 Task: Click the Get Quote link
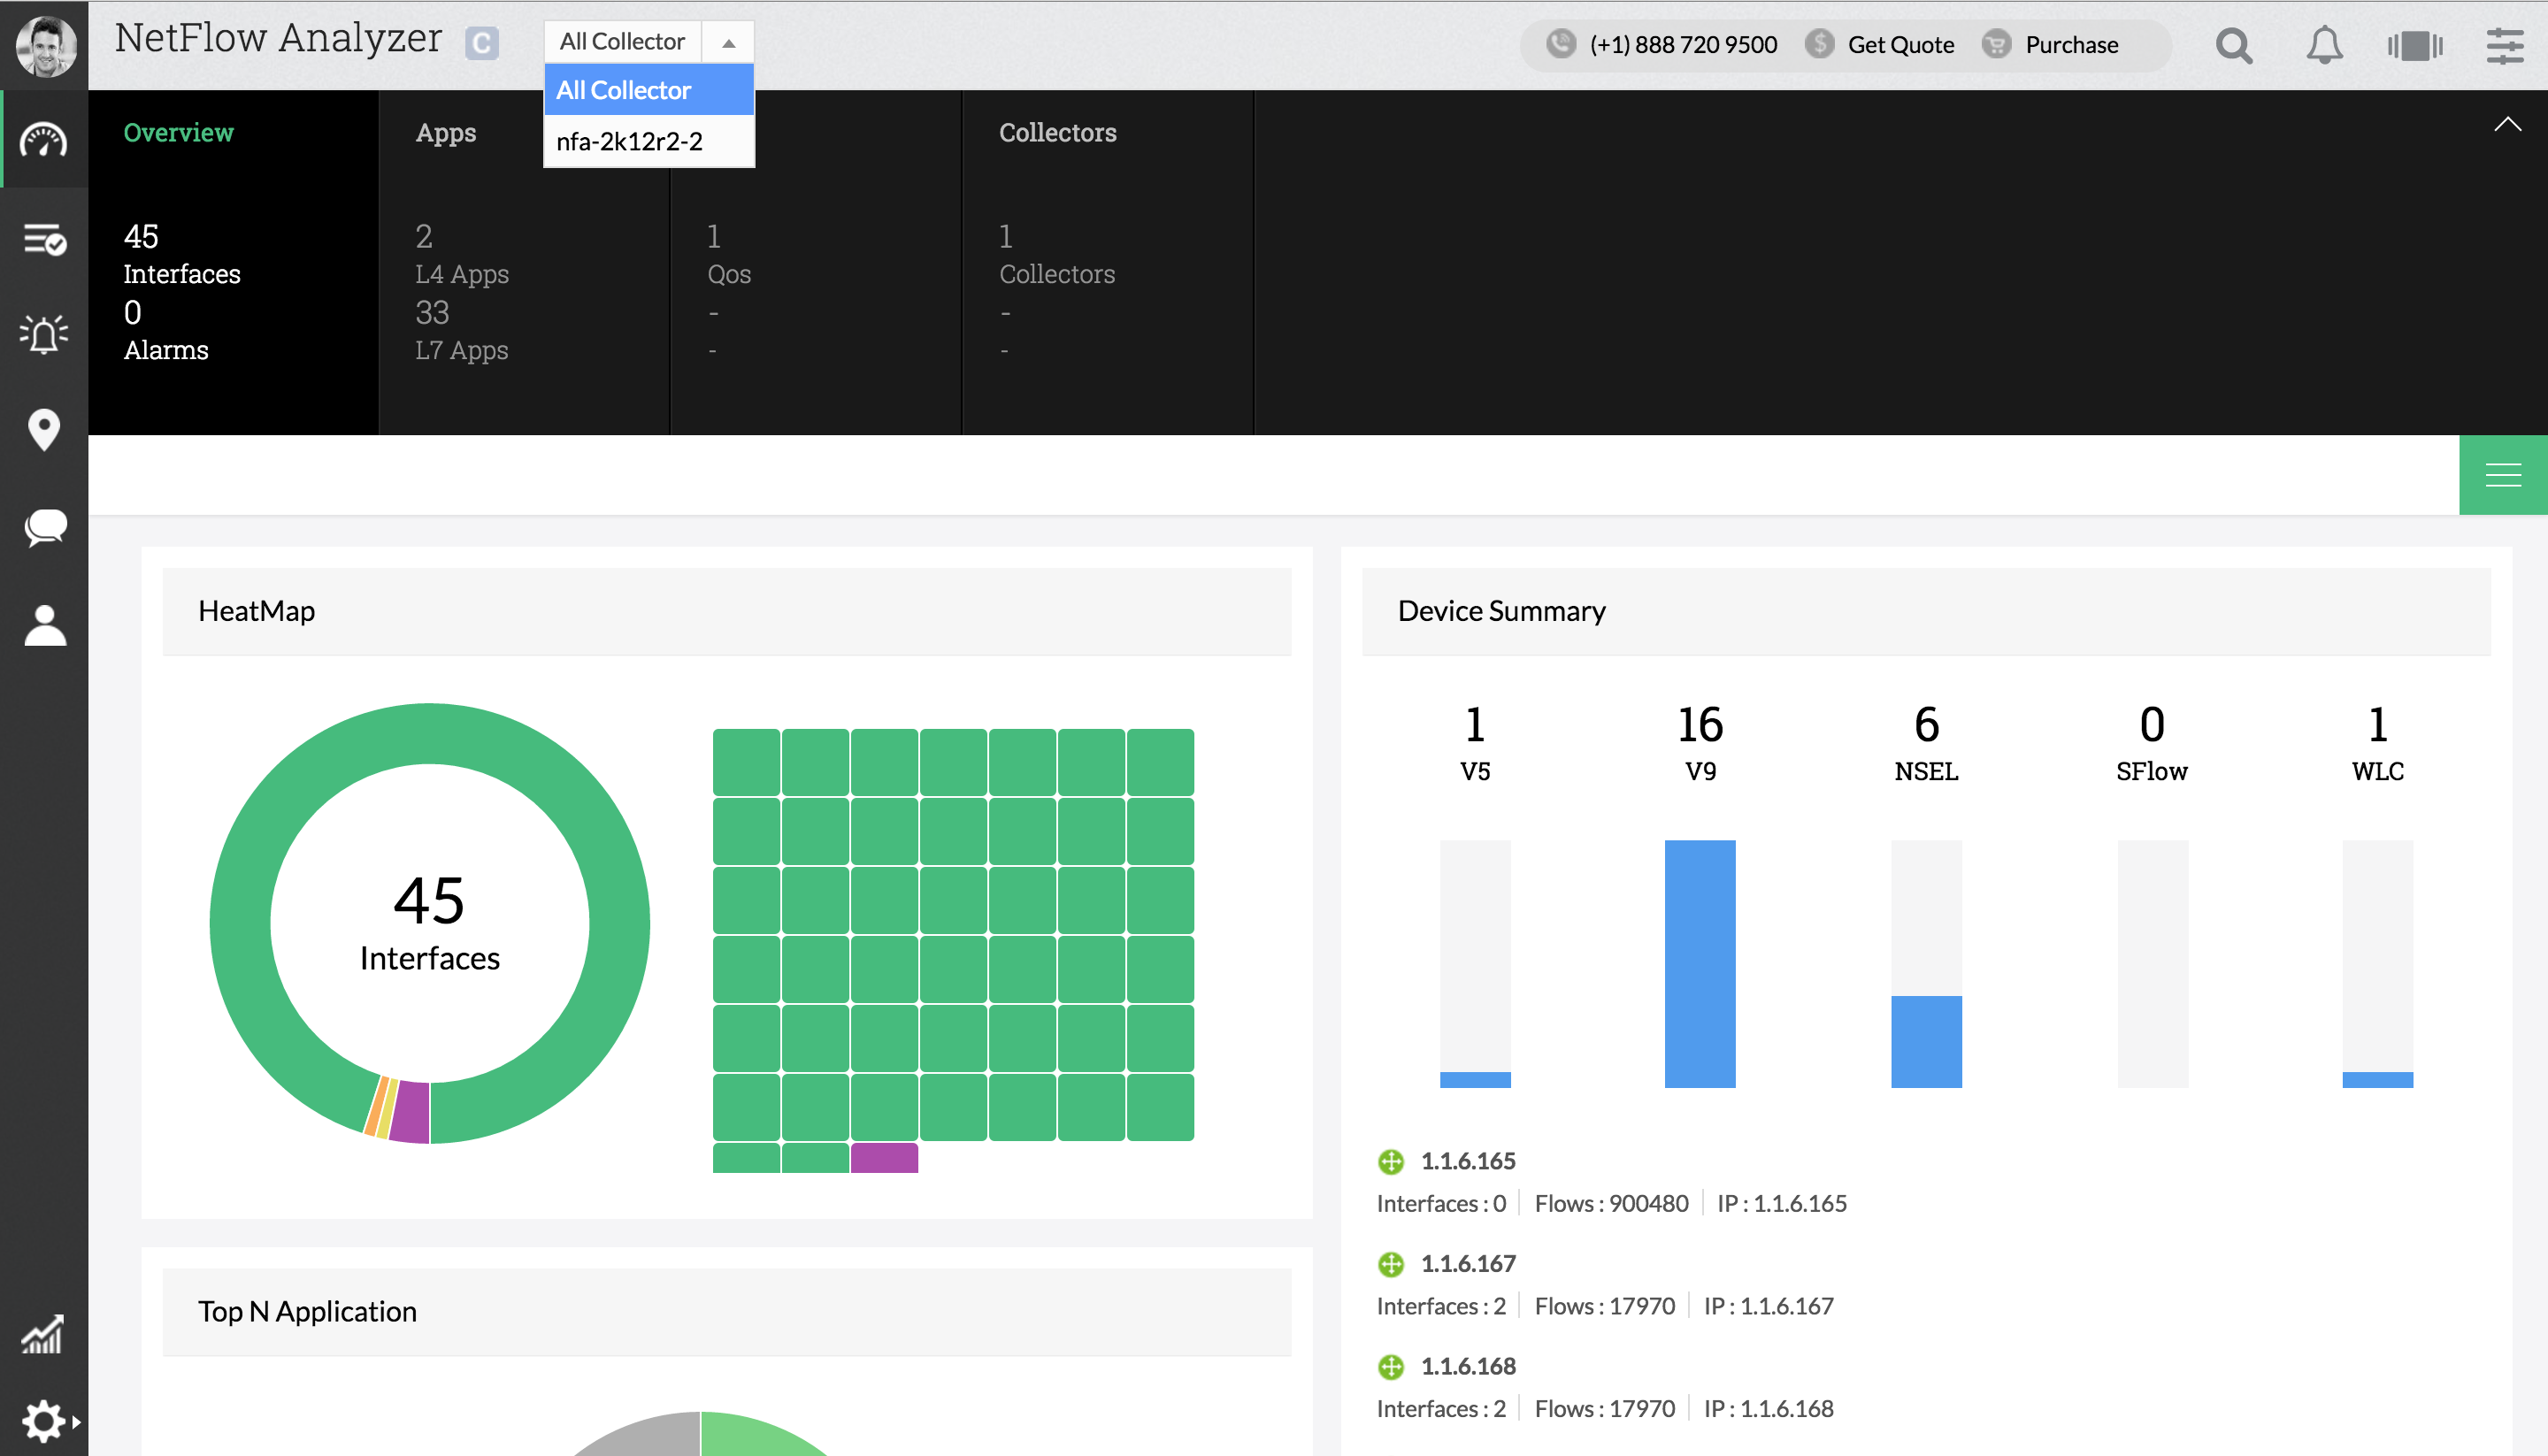pos(1900,45)
